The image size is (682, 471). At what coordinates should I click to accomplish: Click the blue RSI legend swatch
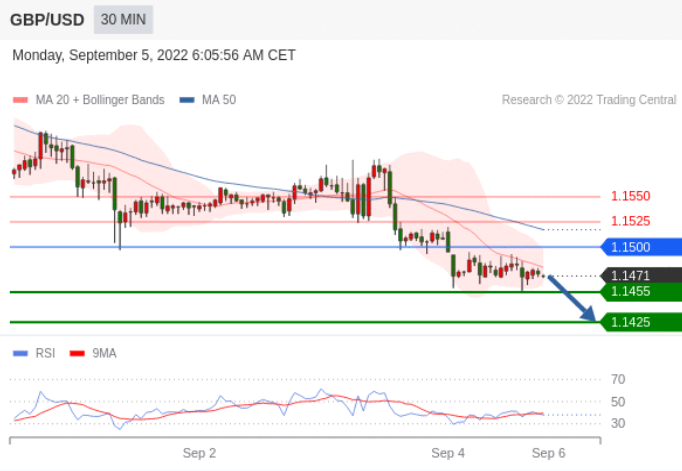pos(20,354)
